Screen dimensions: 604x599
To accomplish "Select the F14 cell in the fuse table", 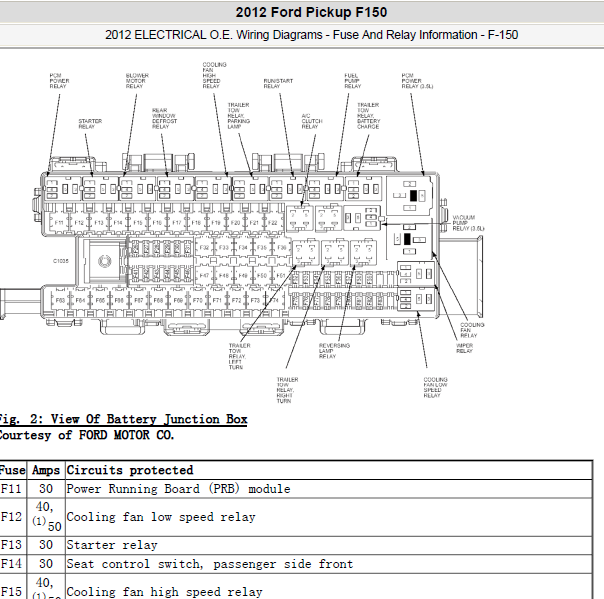I will tap(13, 564).
